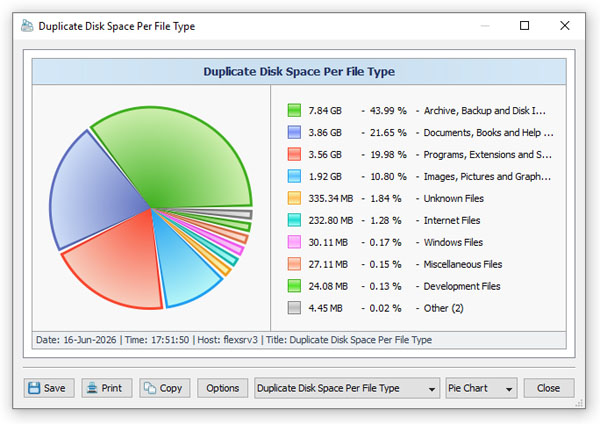The image size is (600, 424).
Task: Maximize the window
Action: tap(525, 26)
